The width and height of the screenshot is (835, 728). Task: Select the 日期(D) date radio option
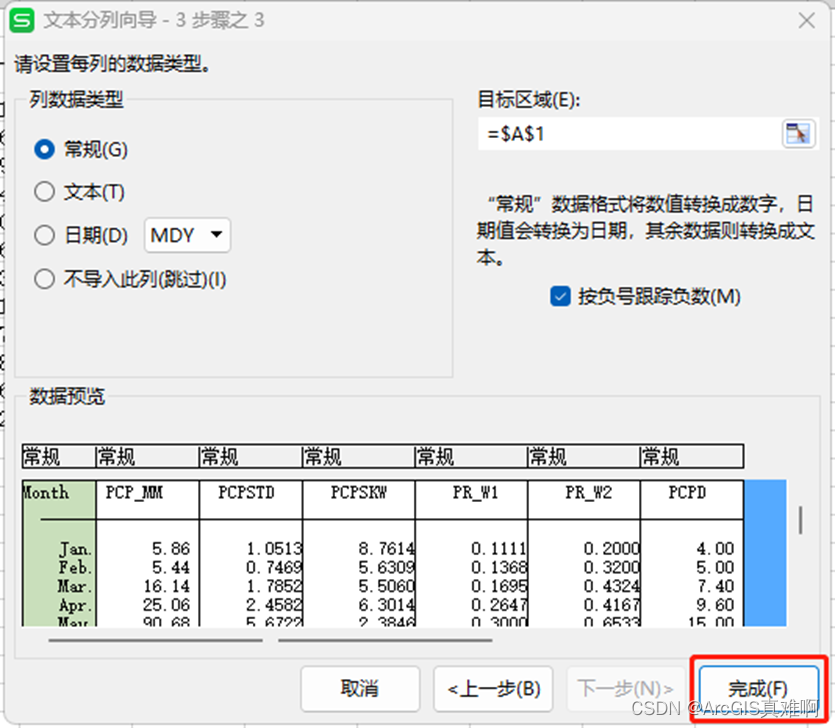click(x=81, y=235)
